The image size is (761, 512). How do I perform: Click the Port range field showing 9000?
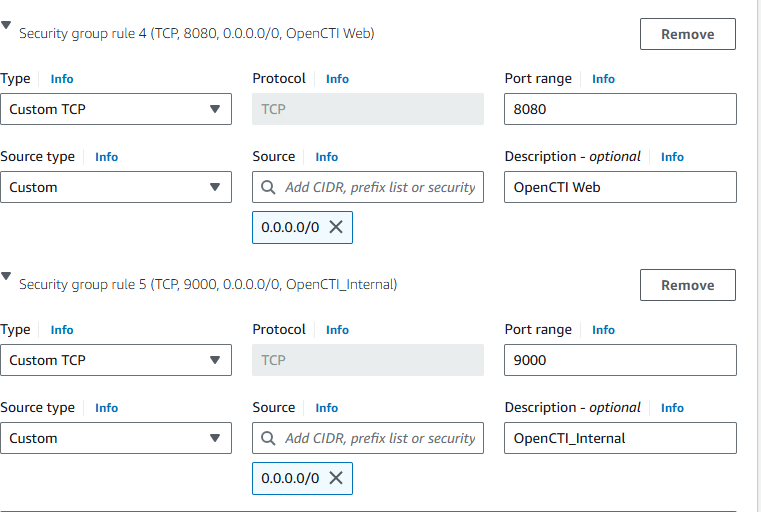point(620,360)
